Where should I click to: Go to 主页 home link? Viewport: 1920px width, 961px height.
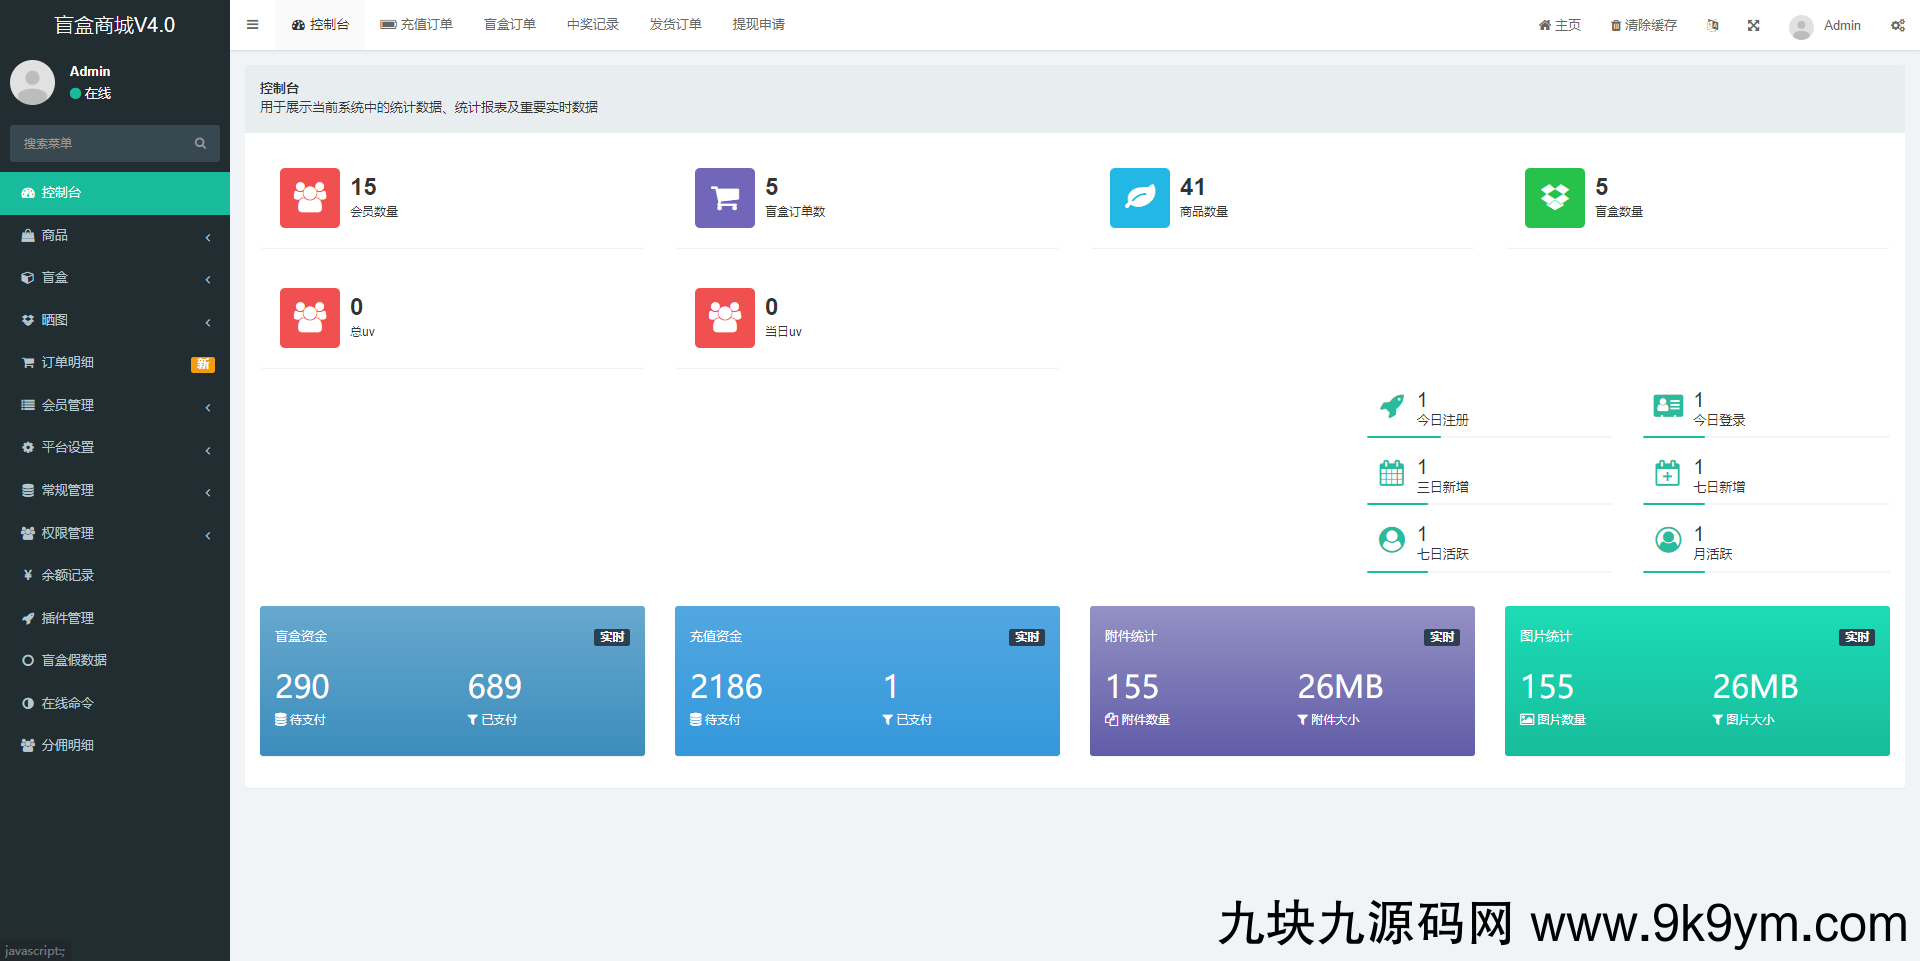(1559, 26)
